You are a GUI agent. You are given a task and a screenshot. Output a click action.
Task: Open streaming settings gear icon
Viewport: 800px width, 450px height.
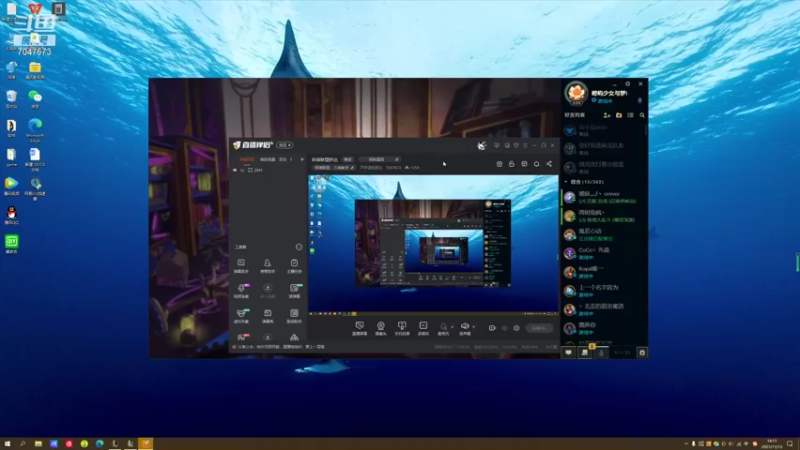click(516, 328)
